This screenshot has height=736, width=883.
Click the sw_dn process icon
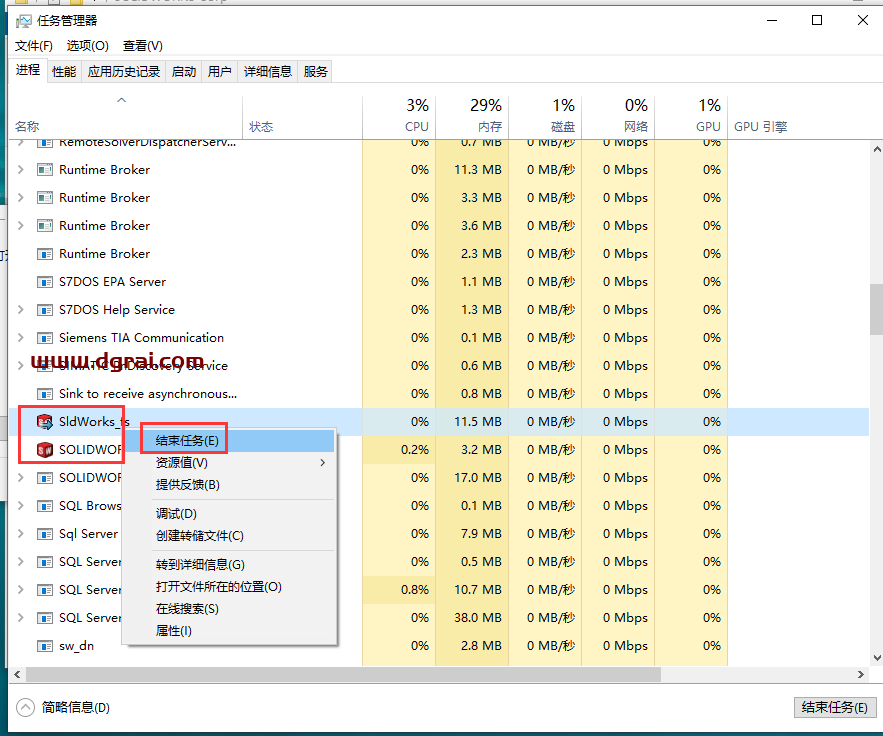click(x=44, y=646)
